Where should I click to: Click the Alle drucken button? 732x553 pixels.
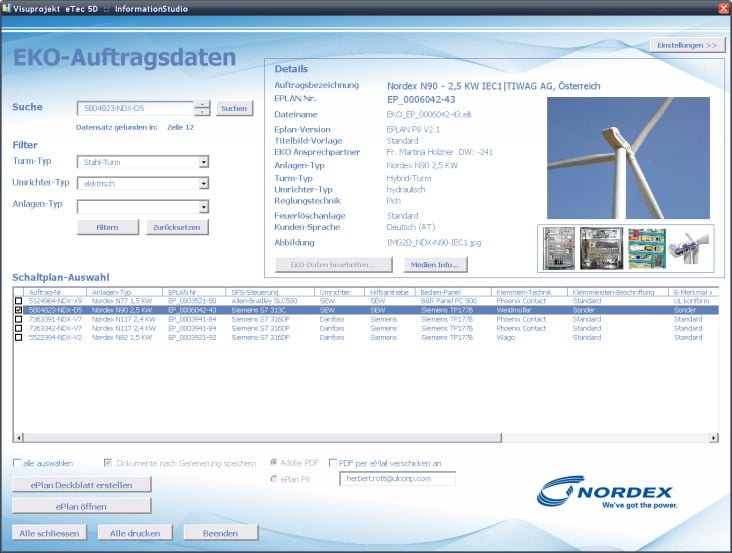click(135, 533)
